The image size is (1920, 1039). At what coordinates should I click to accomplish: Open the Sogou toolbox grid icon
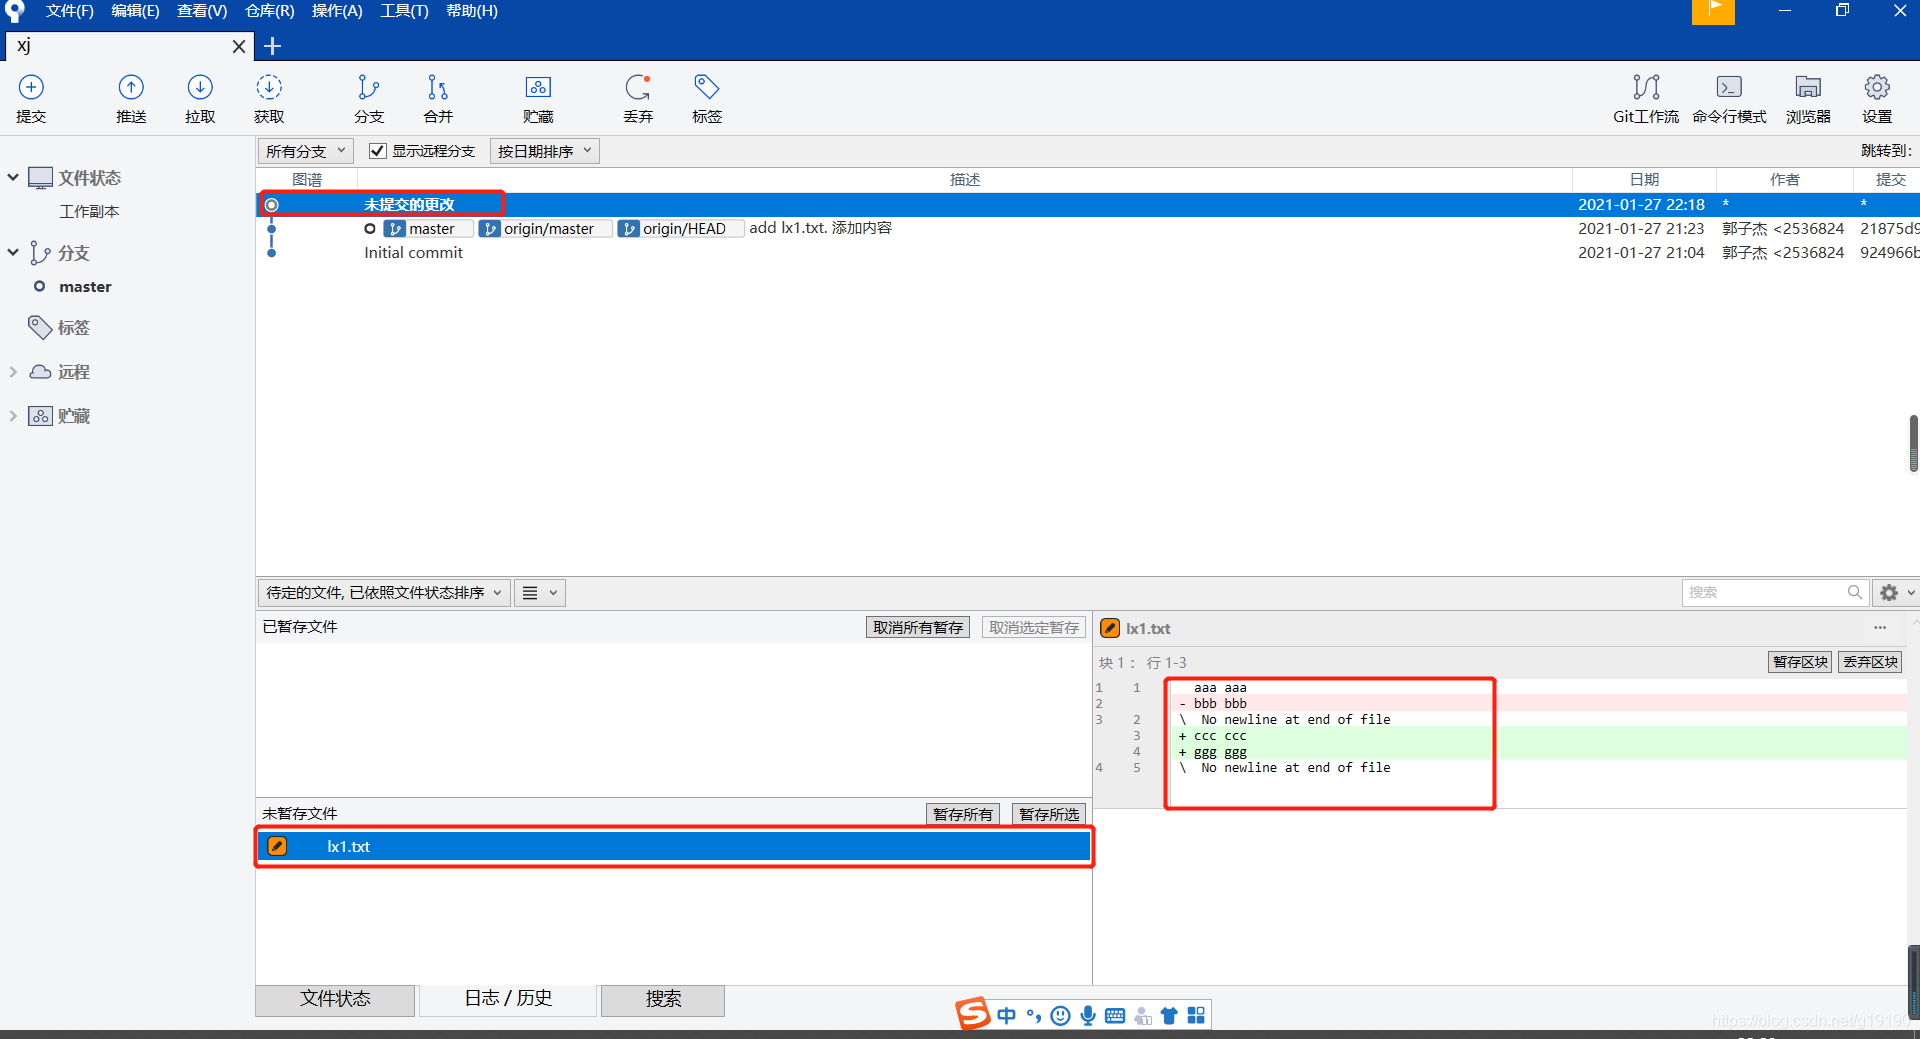click(x=1196, y=1016)
